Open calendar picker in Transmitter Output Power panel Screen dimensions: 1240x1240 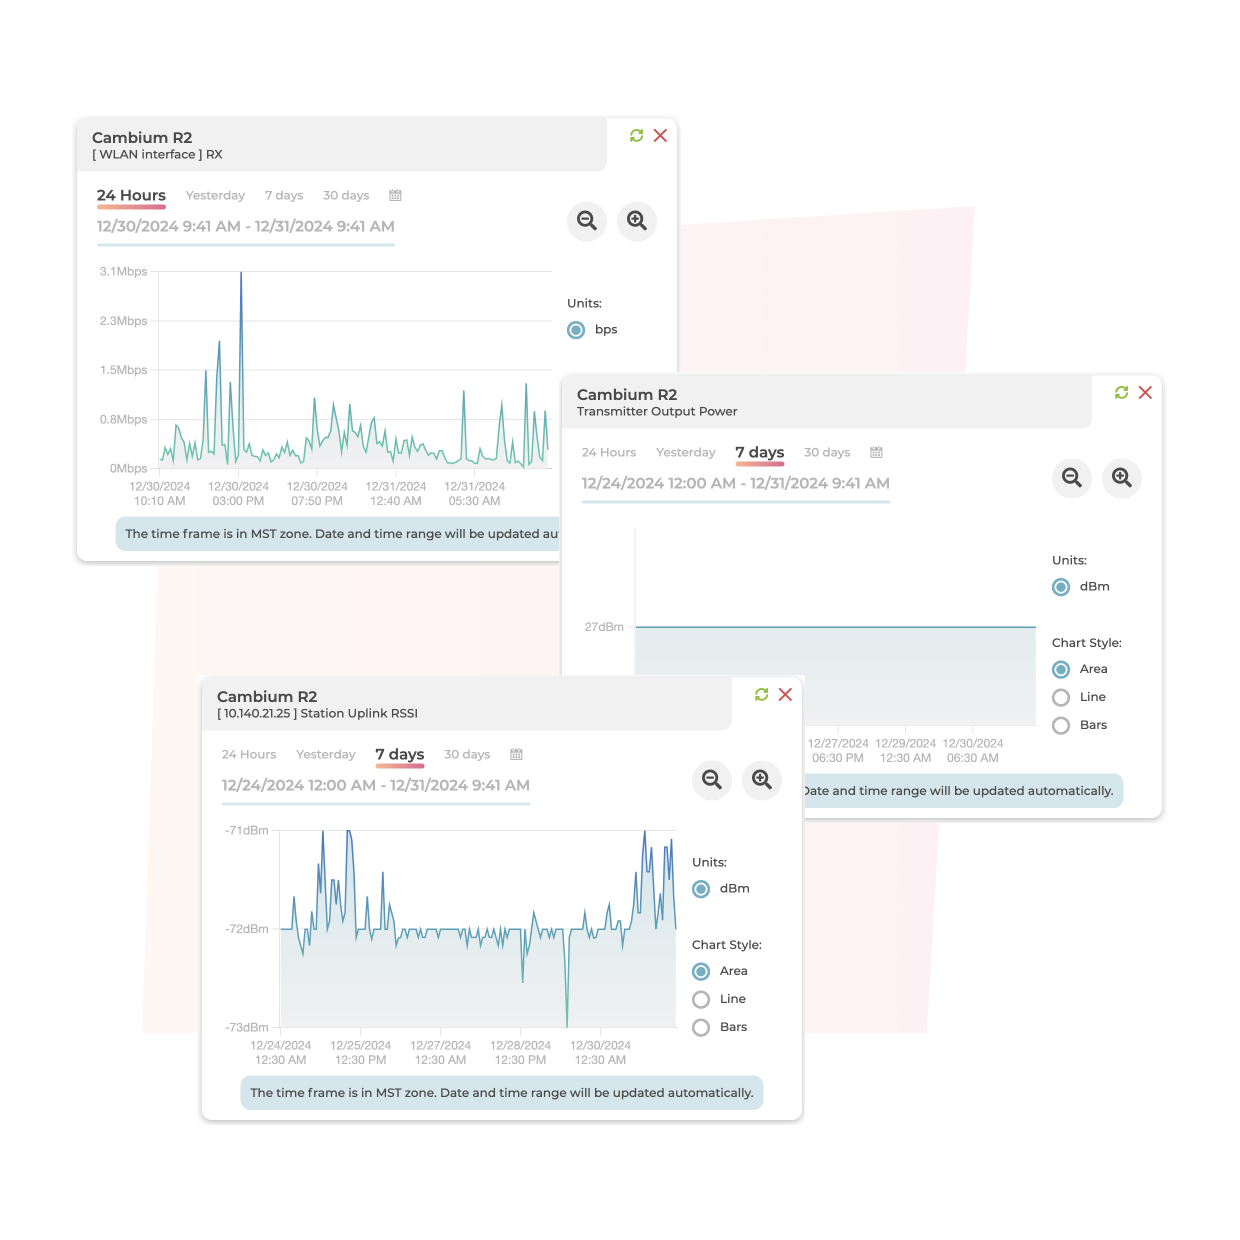pos(876,452)
